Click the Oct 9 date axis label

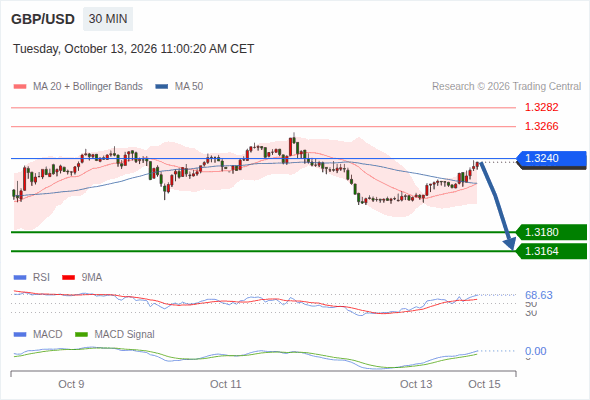coord(71,384)
